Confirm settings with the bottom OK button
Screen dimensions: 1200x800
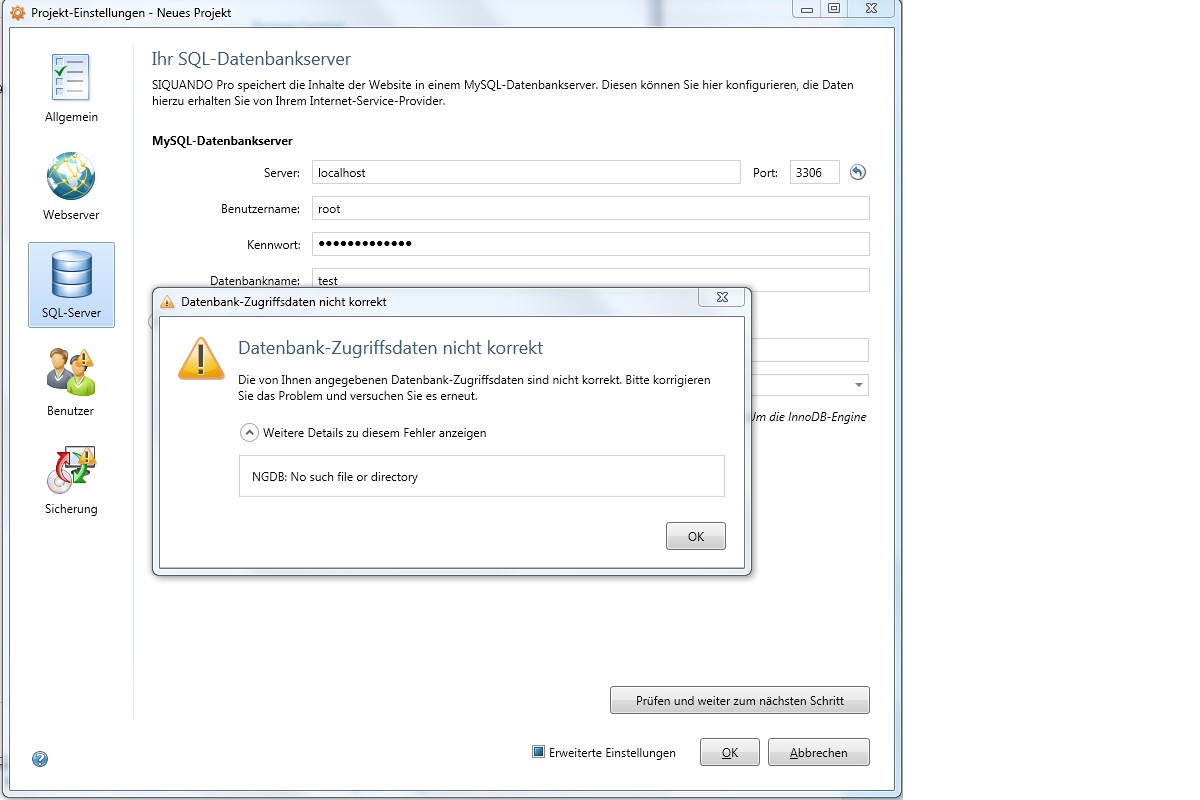pyautogui.click(x=729, y=752)
